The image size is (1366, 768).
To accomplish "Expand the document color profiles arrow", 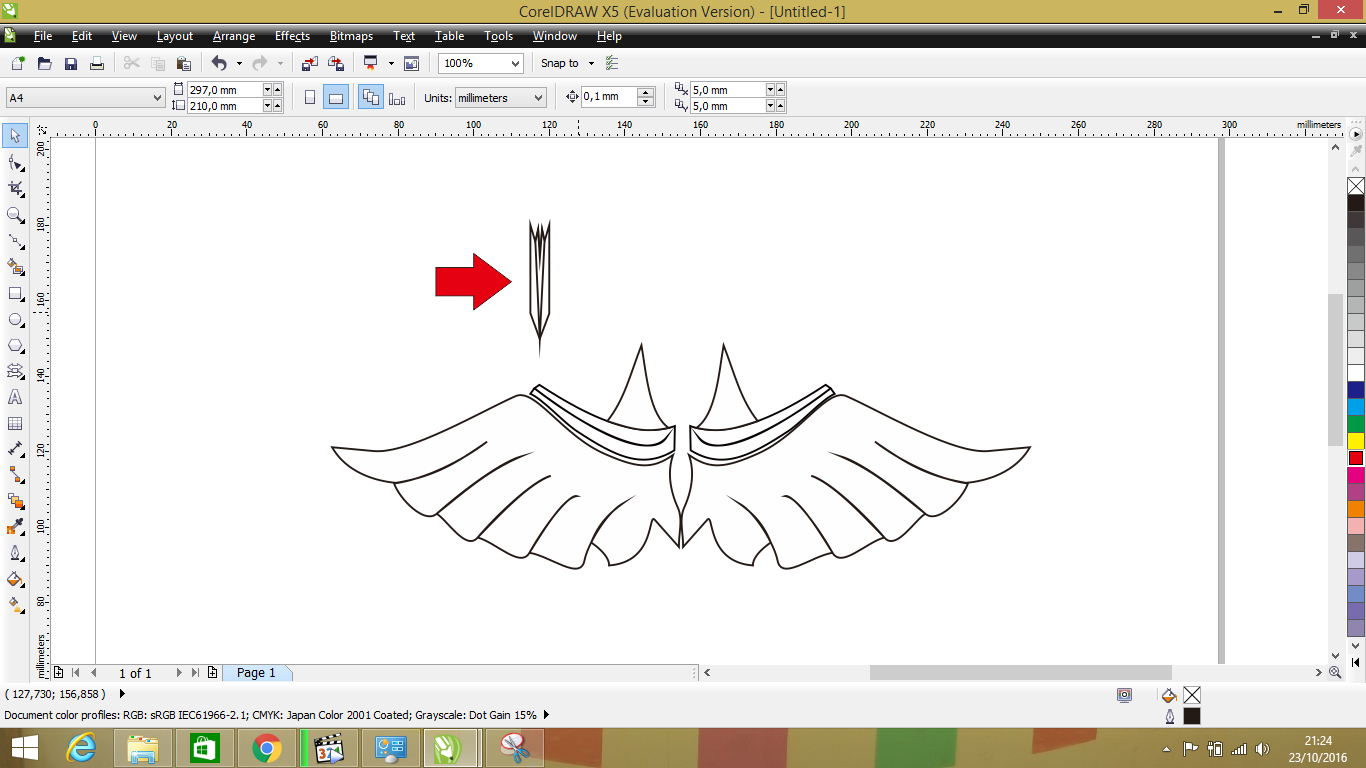I will click(546, 715).
